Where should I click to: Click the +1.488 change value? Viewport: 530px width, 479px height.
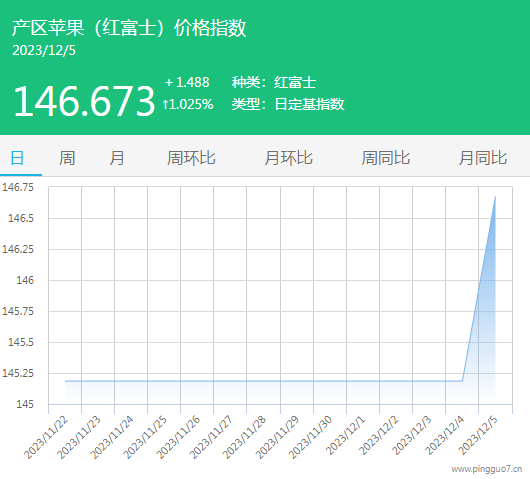[187, 82]
